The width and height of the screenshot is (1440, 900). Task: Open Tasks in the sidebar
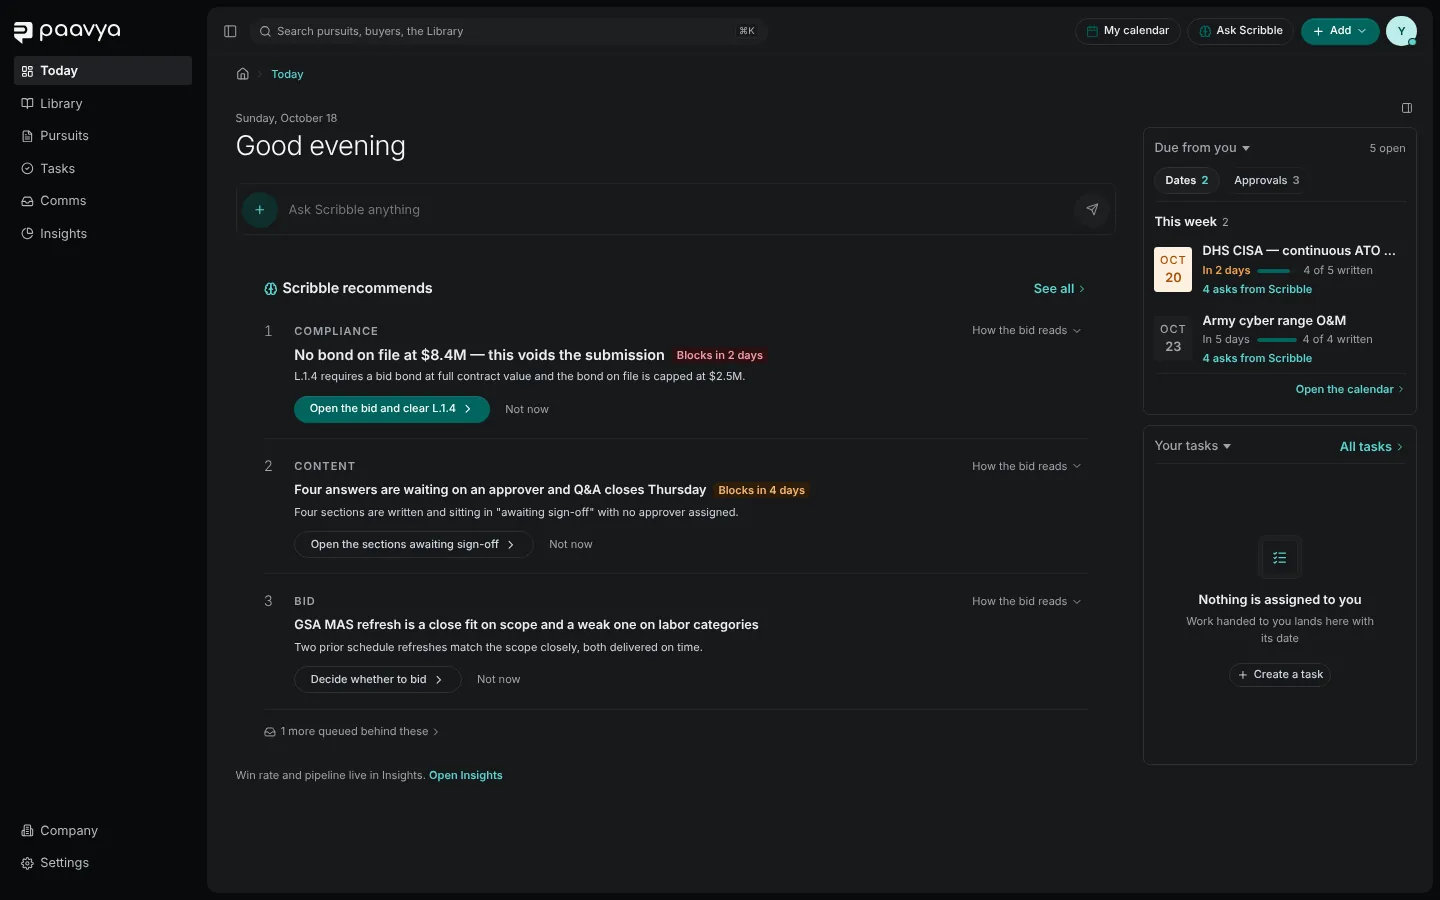pyautogui.click(x=103, y=168)
